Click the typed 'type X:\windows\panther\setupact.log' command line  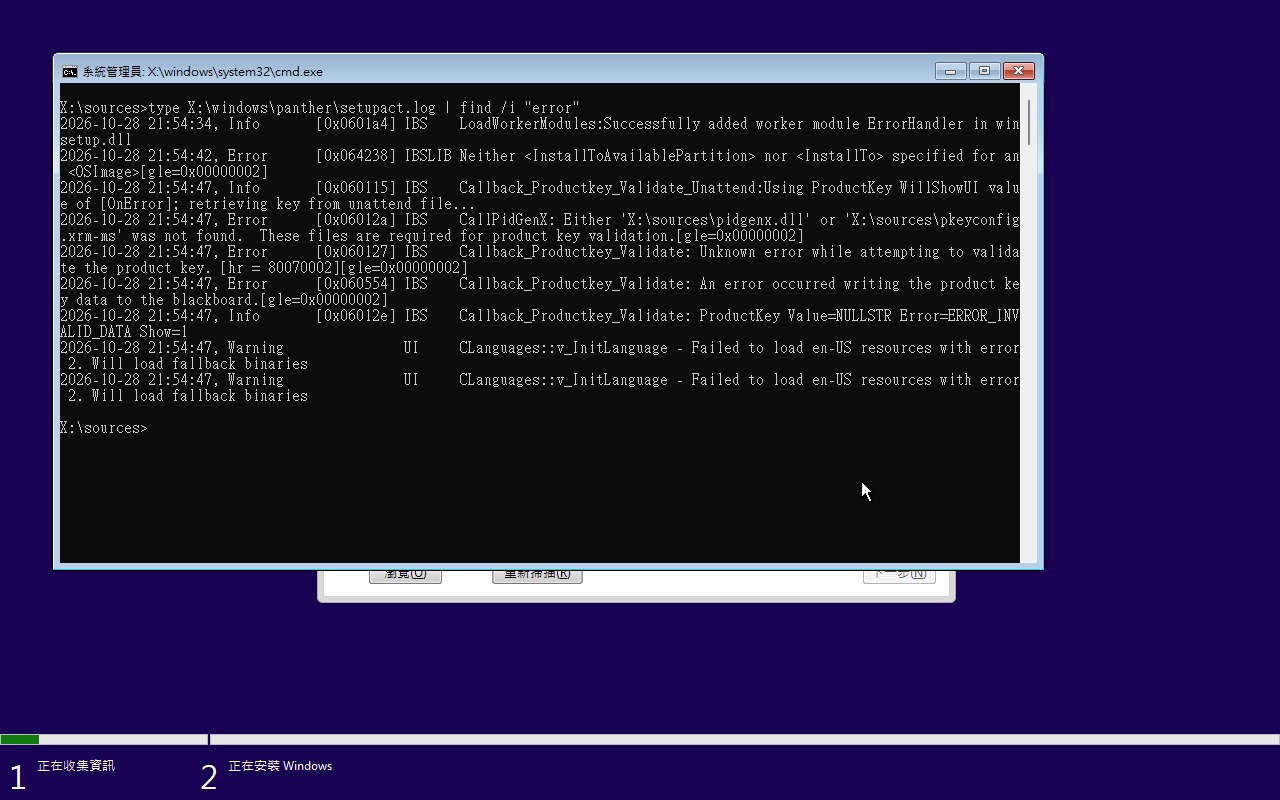tap(320, 108)
